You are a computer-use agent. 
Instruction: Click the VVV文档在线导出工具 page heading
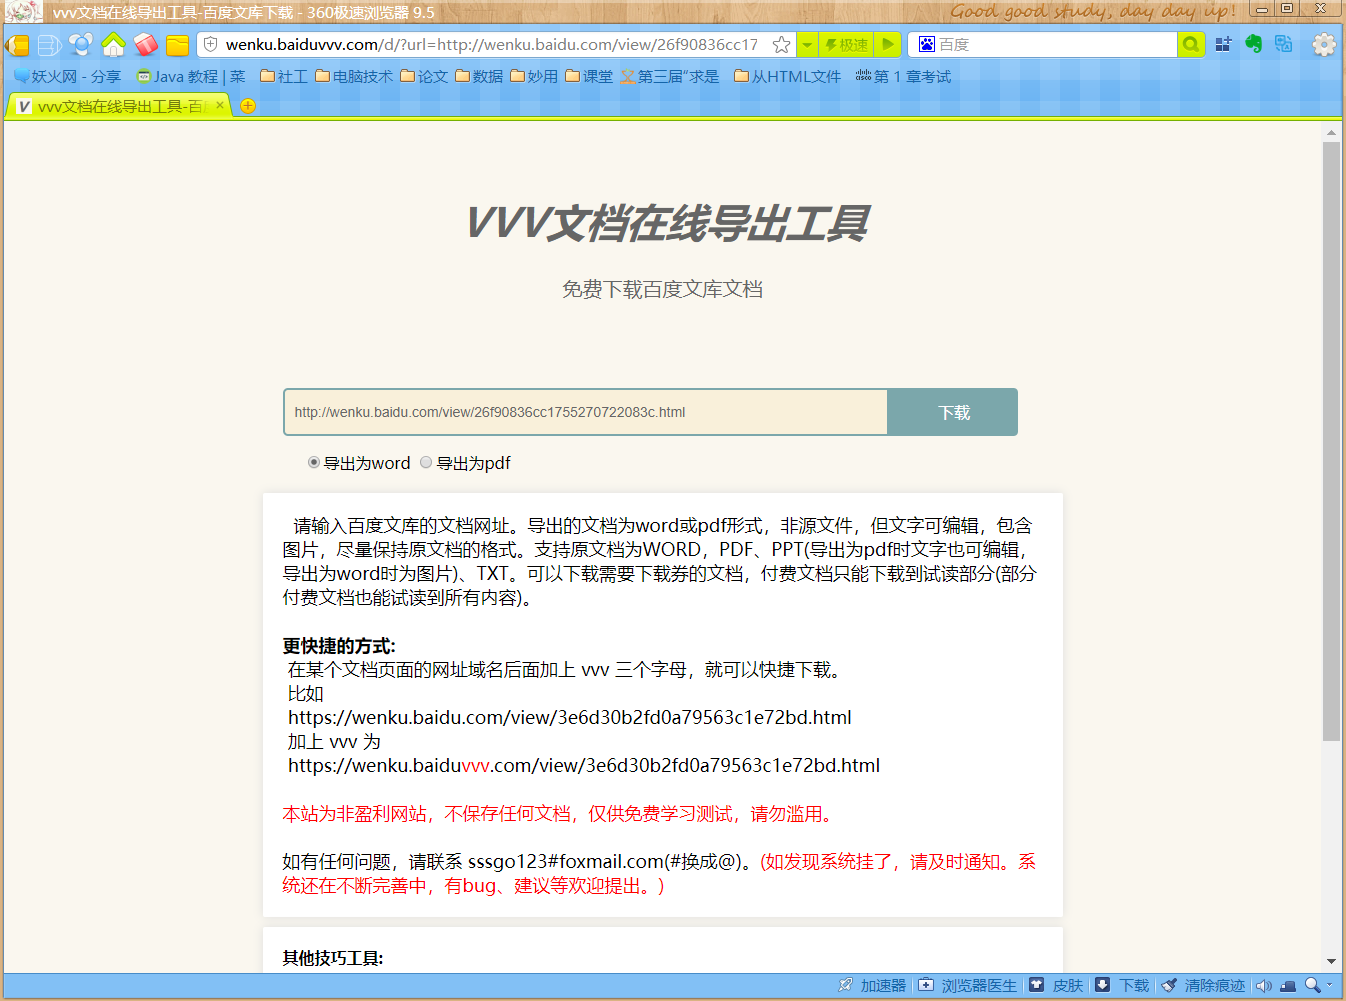pos(667,222)
